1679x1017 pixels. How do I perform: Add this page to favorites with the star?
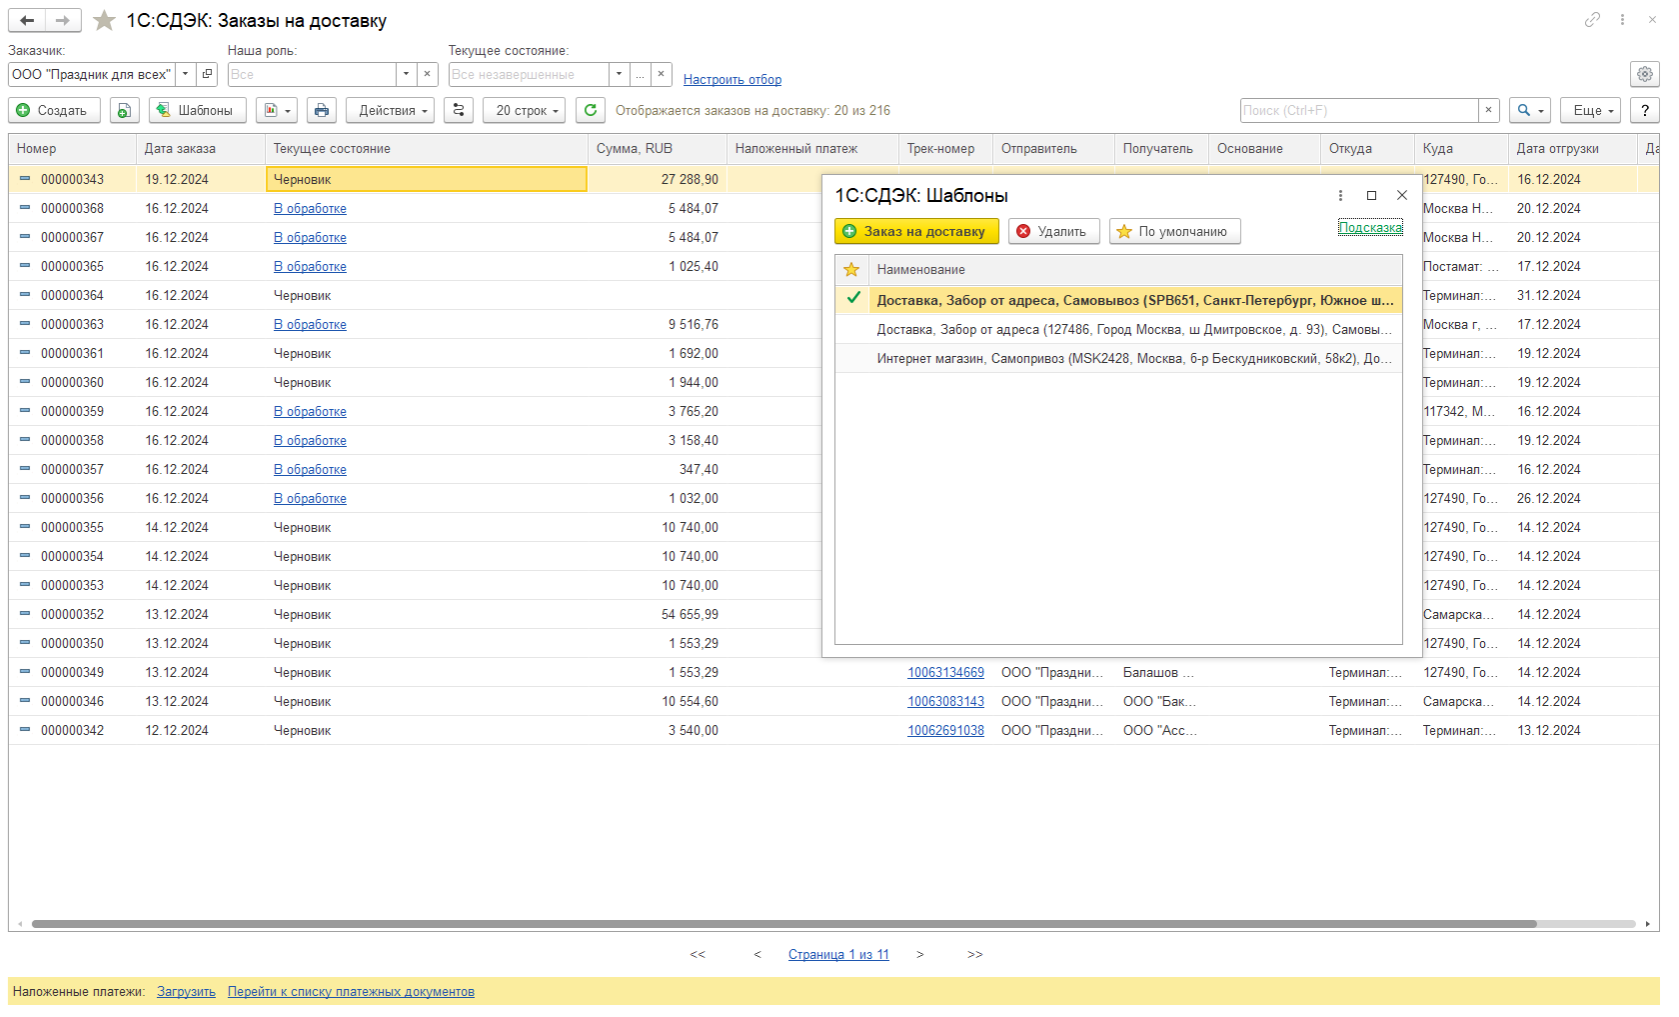(104, 21)
